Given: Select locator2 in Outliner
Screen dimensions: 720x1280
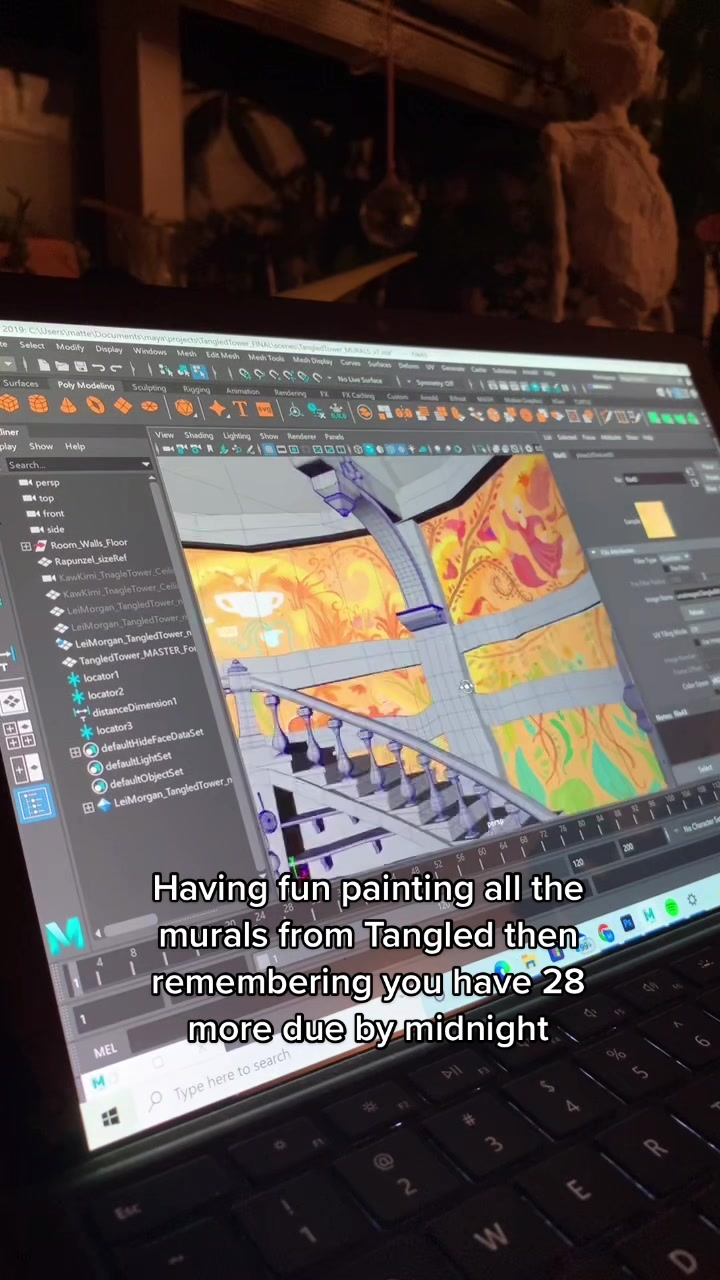Looking at the screenshot, I should pos(105,693).
